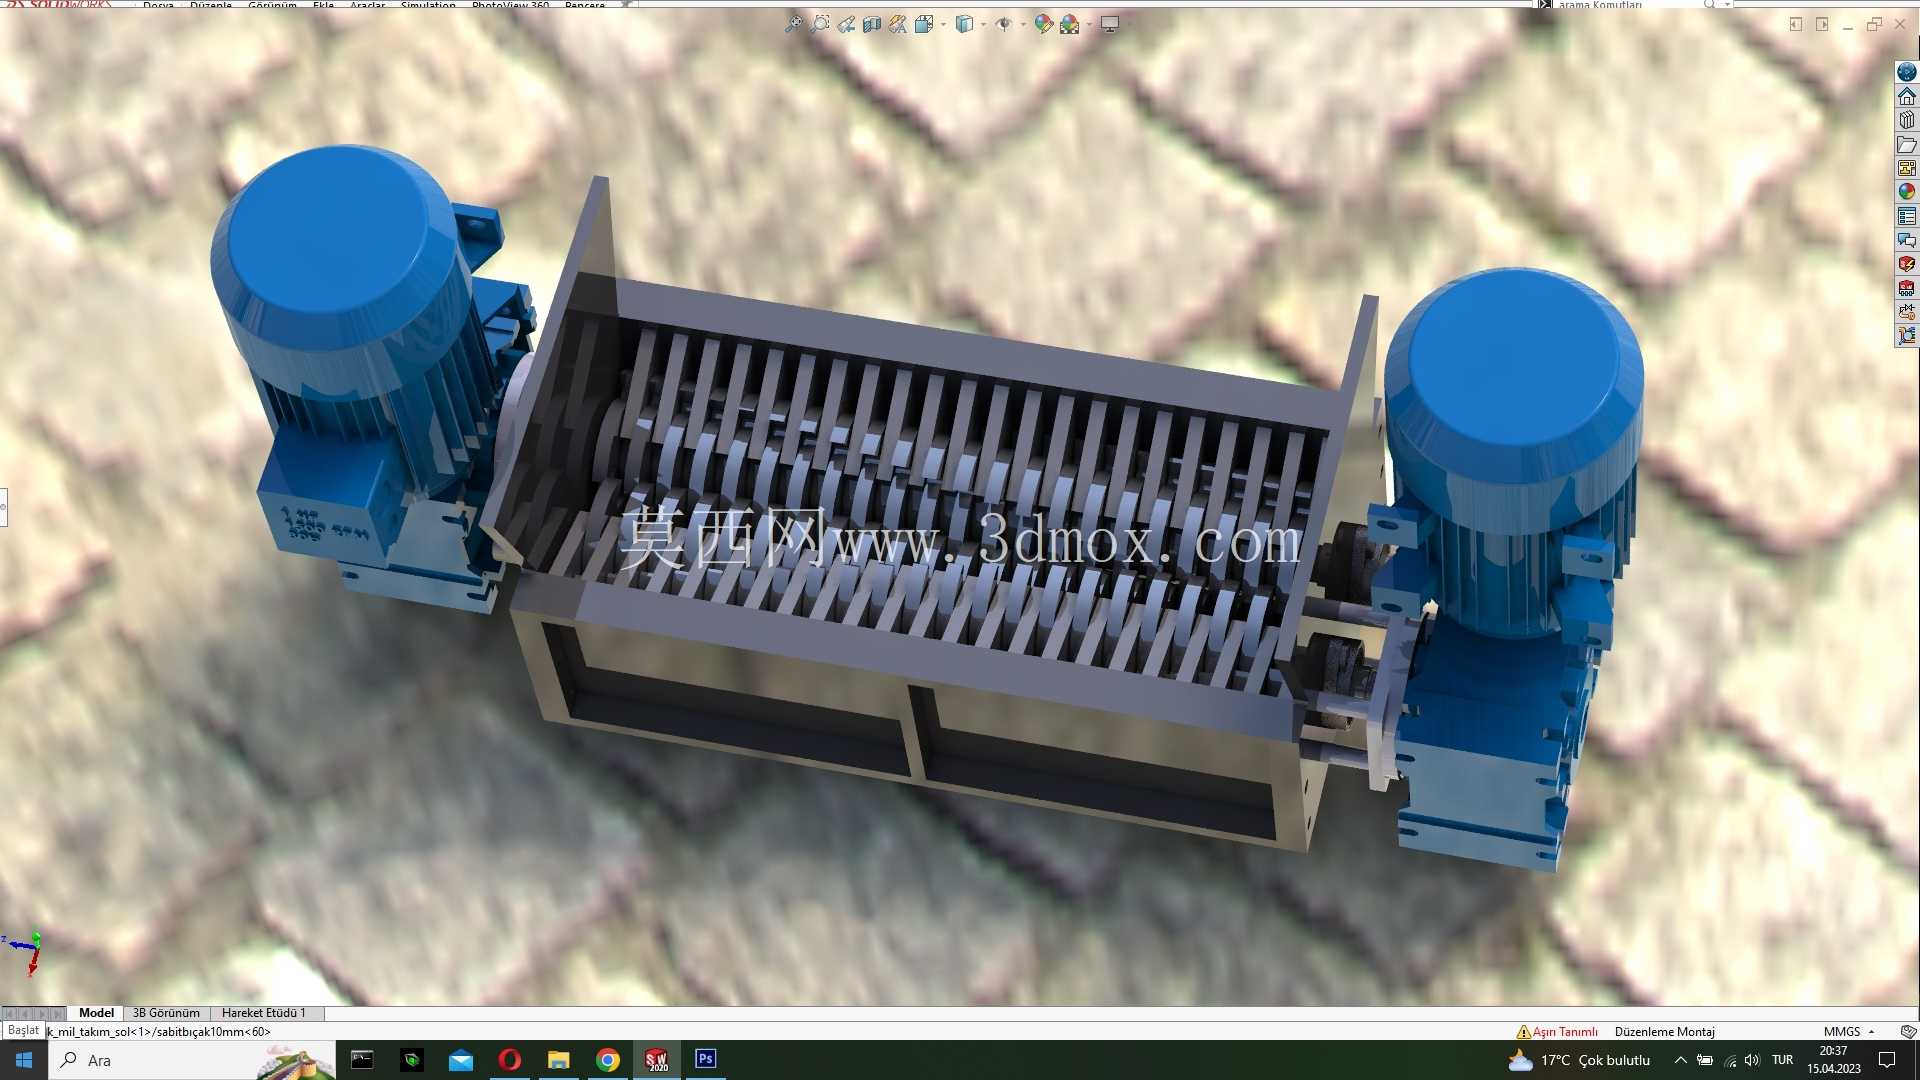Click the Display Style icon
This screenshot has width=1920, height=1080.
point(964,24)
